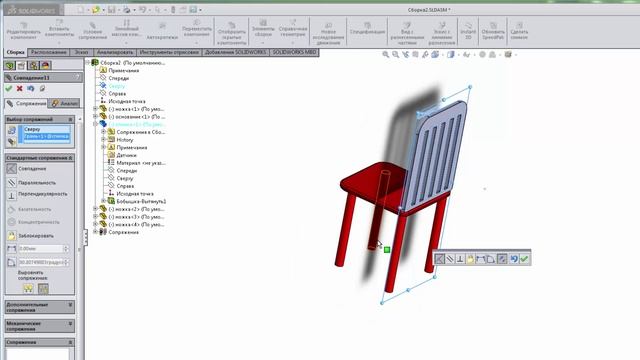
Task: Switch to the SOLIDWORKS MBD tab
Action: 294,52
